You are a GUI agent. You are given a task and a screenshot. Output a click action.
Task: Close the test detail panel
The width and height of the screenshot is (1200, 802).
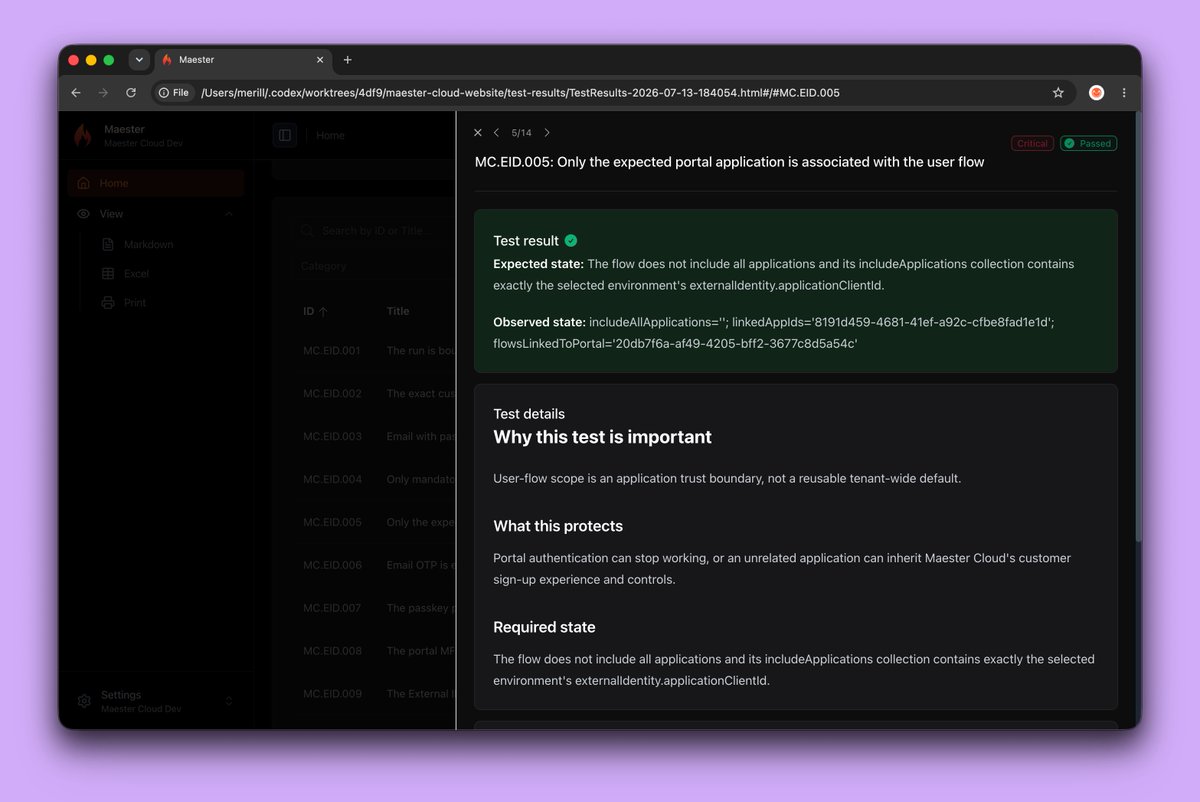(x=478, y=133)
